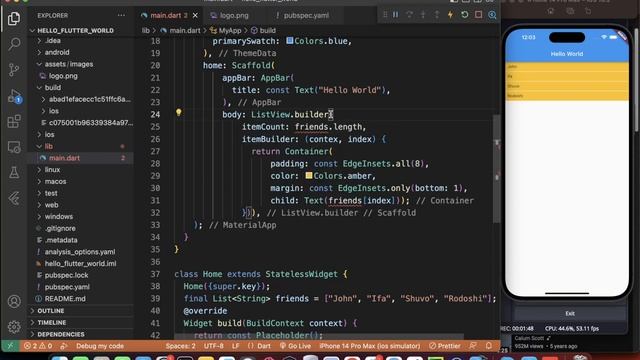Open notifications bell in status bar
Viewport: 640px width, 360px height.
coord(489,346)
